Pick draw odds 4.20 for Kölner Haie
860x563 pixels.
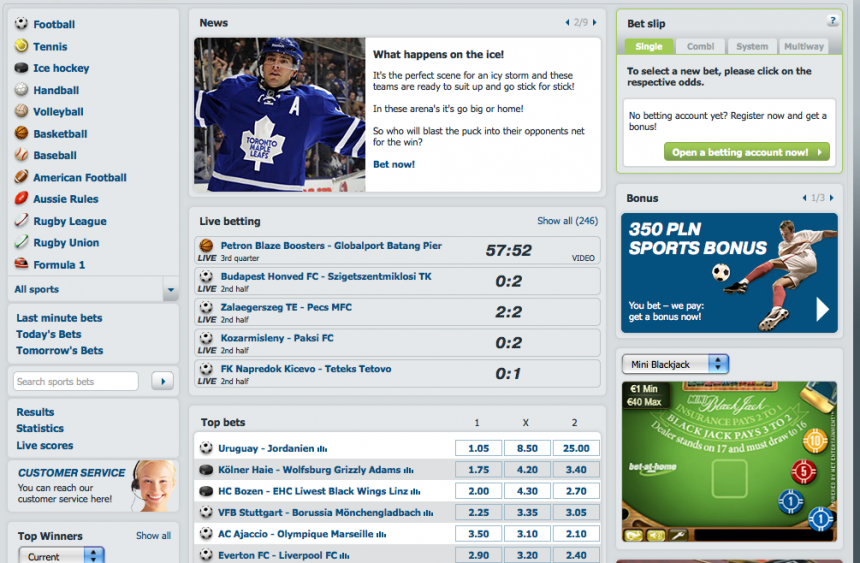[x=527, y=470]
